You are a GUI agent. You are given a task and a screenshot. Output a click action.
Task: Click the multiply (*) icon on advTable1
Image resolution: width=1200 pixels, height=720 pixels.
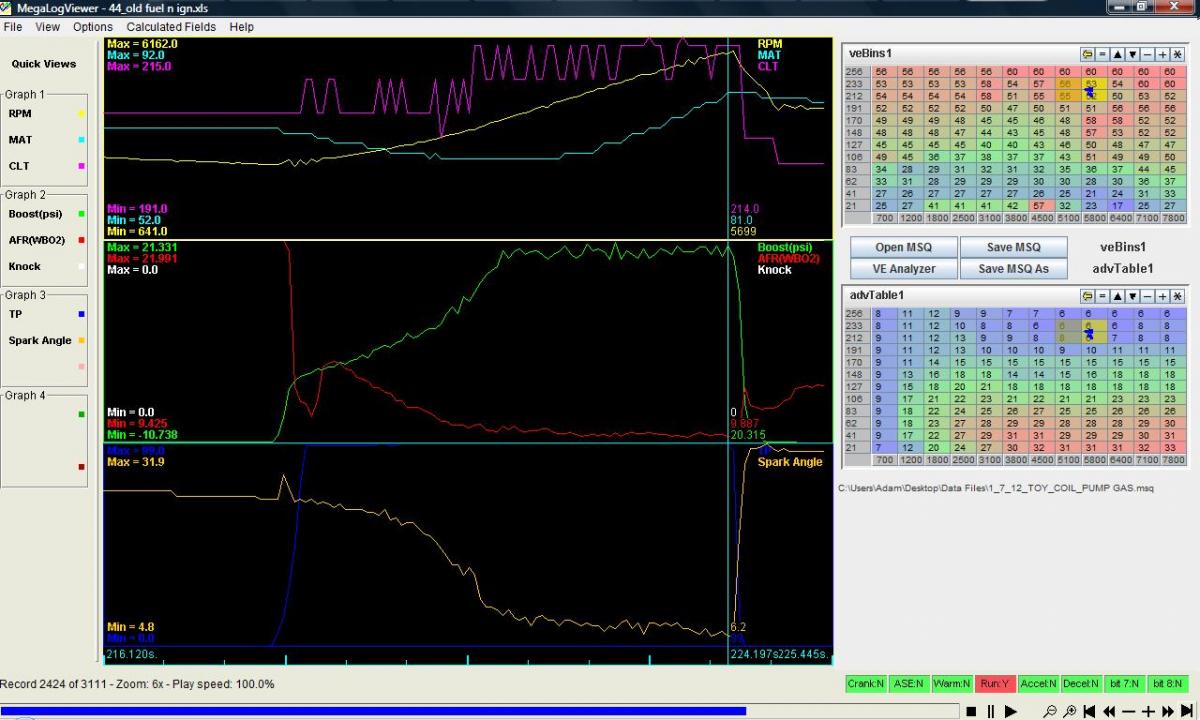pyautogui.click(x=1177, y=296)
